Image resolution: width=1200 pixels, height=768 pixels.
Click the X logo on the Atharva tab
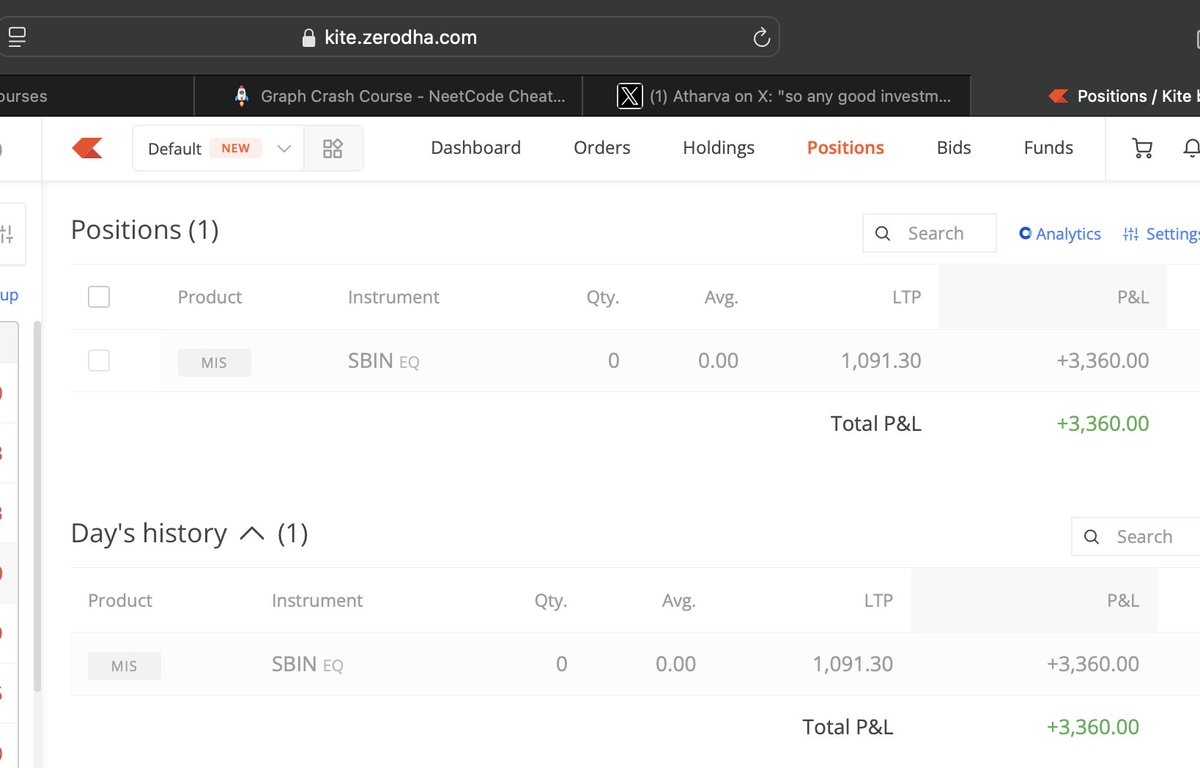[x=629, y=96]
